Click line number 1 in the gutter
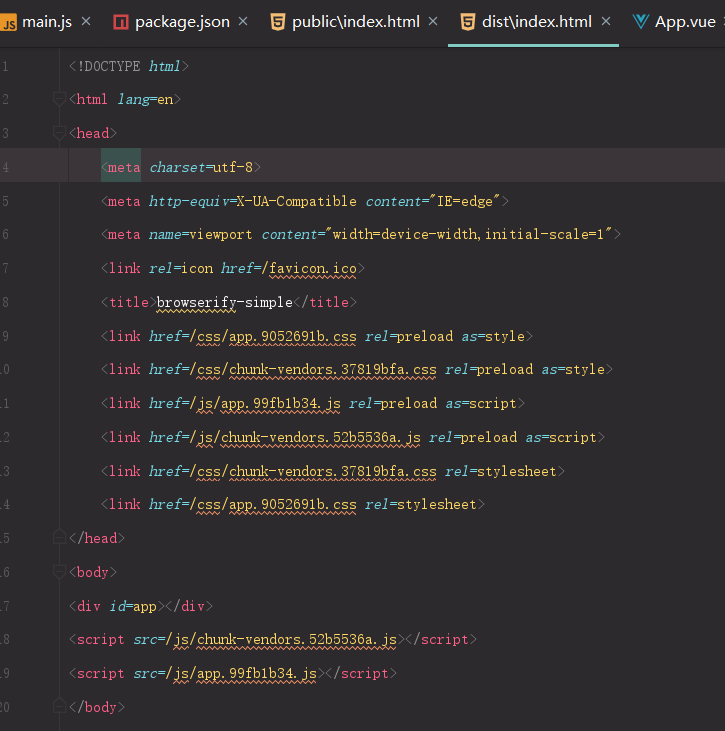The height and width of the screenshot is (731, 725). [5, 67]
